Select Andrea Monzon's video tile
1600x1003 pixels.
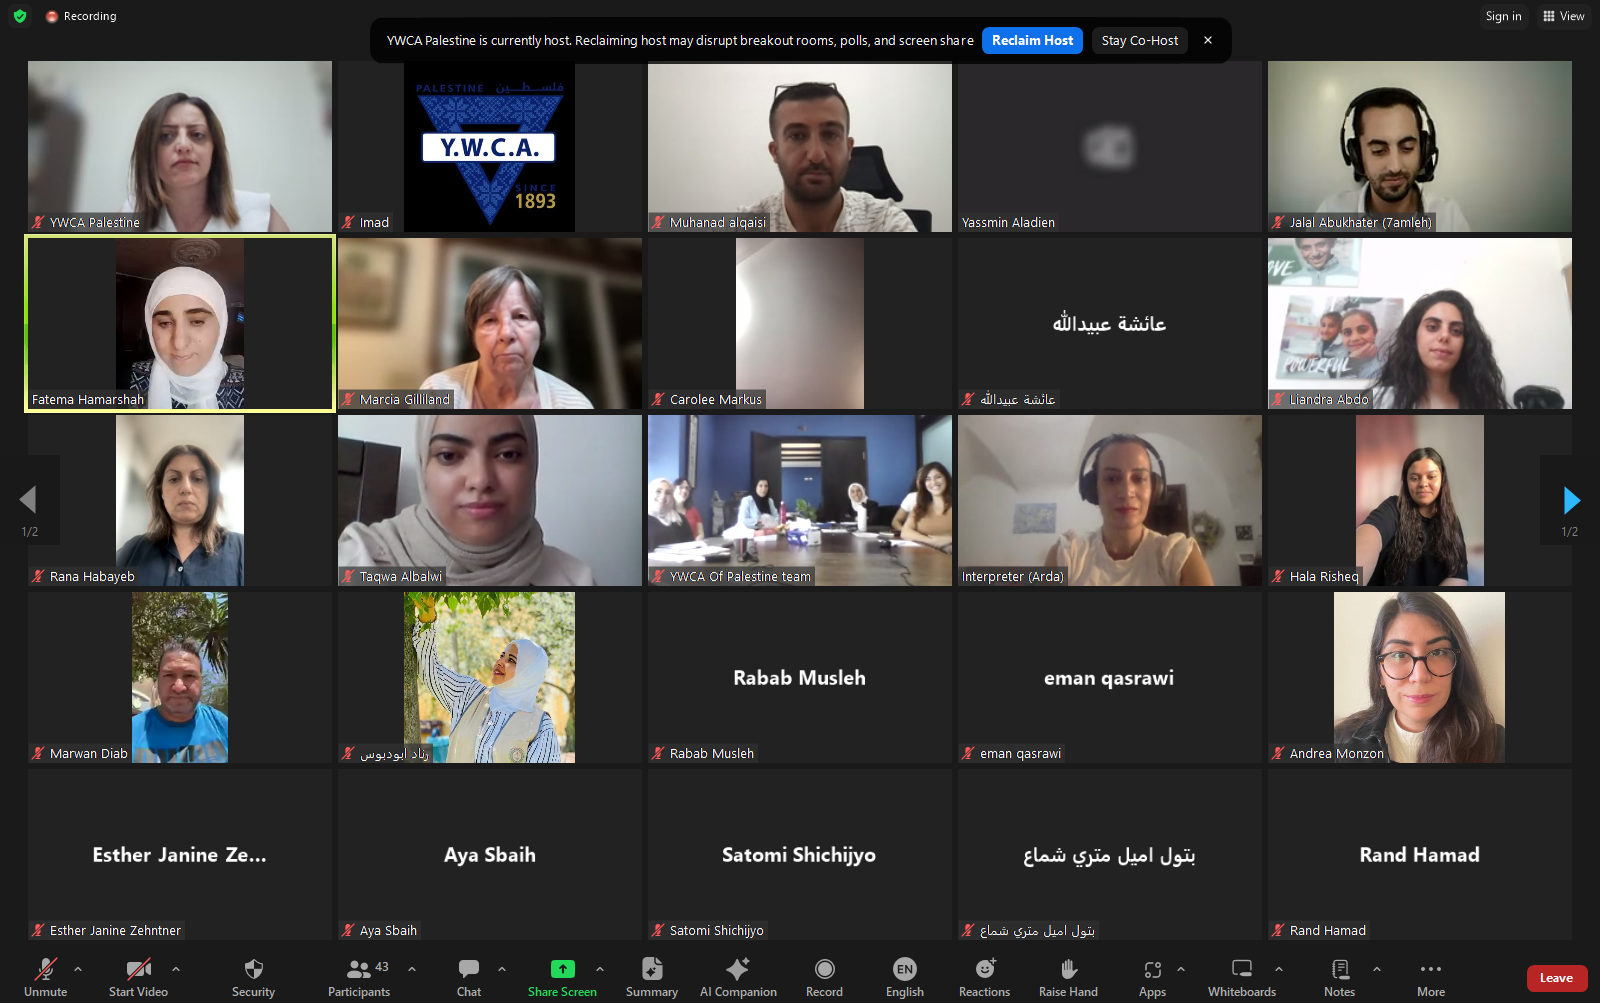[1420, 677]
